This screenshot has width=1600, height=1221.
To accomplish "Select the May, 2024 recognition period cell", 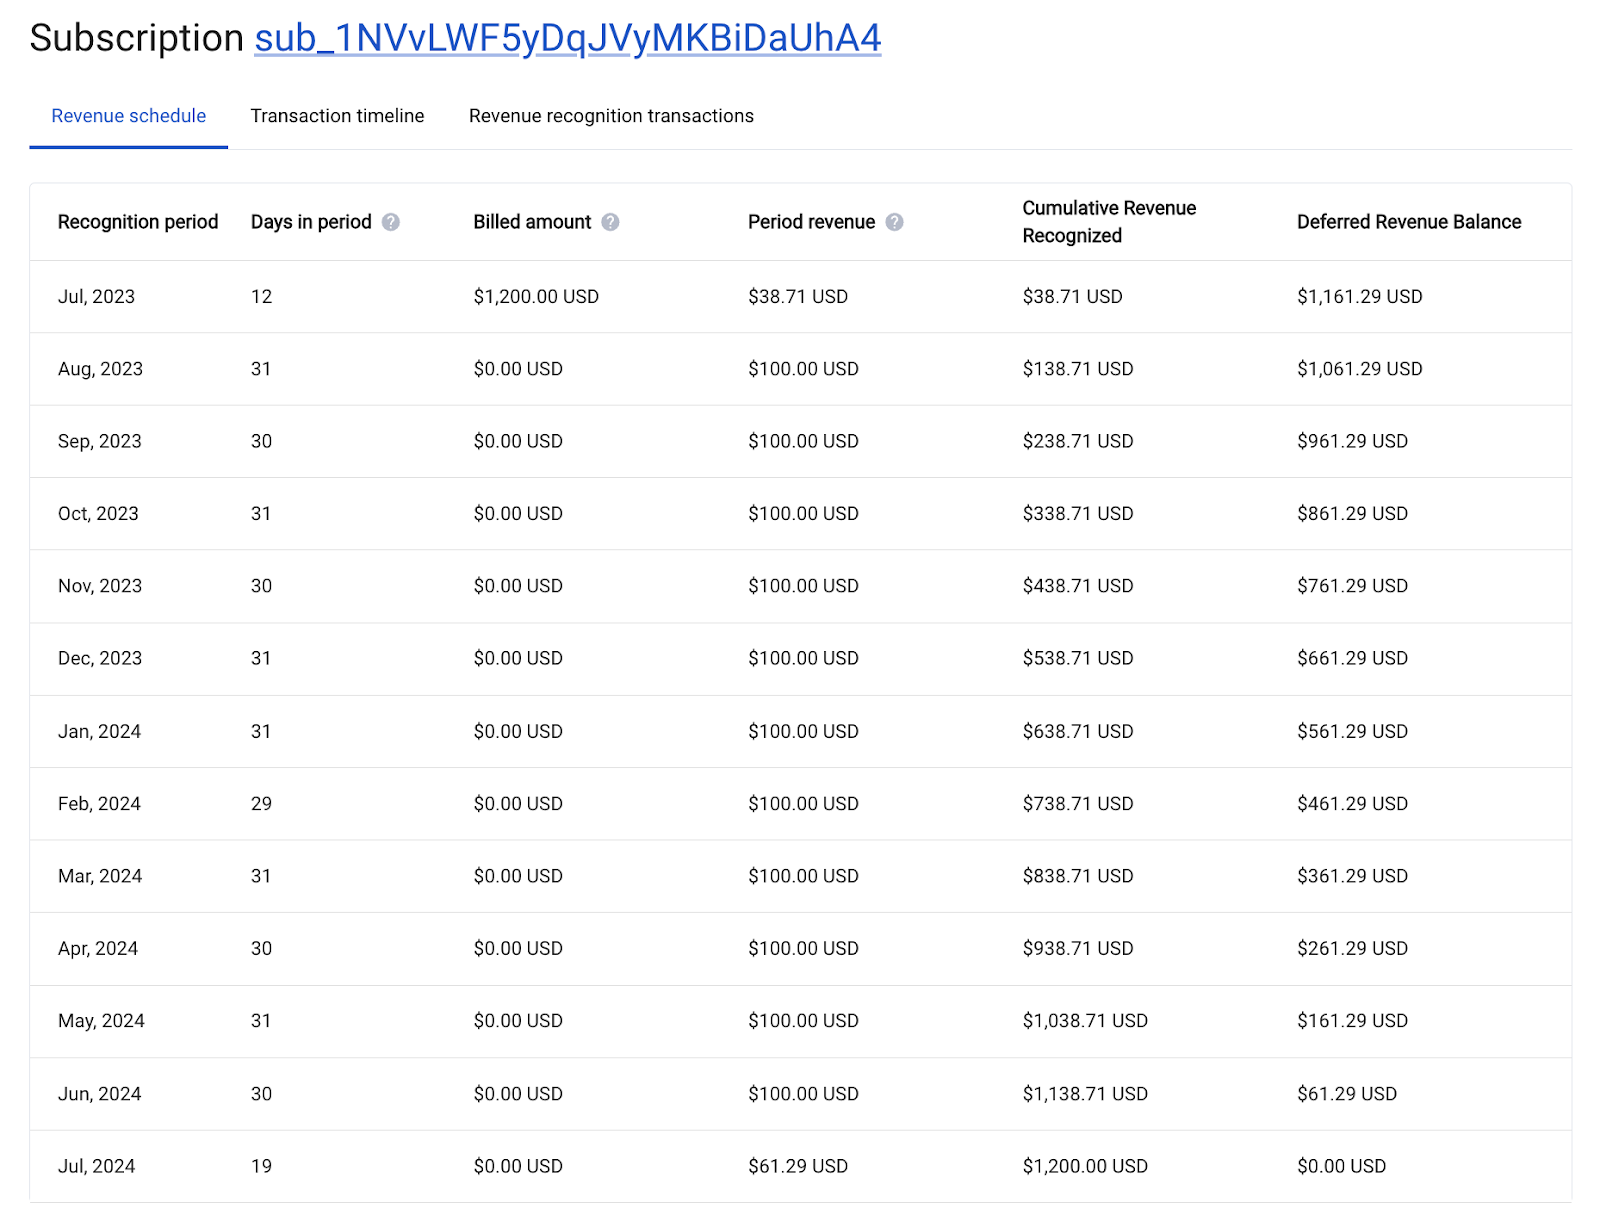I will tap(101, 1021).
